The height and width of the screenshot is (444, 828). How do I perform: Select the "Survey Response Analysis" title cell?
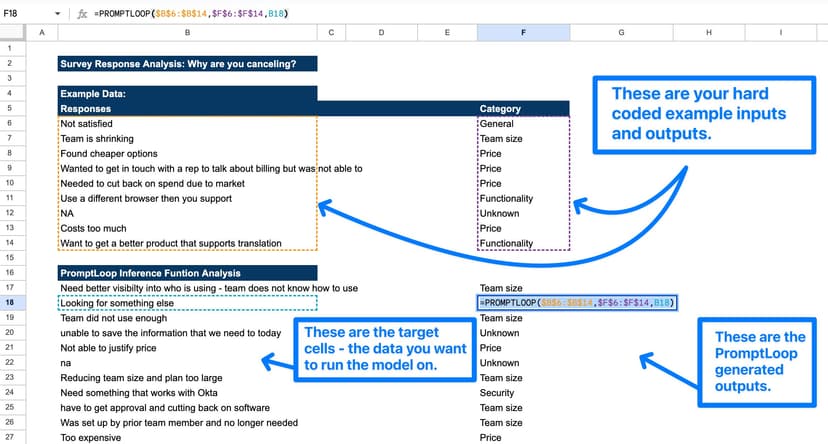(x=187, y=64)
